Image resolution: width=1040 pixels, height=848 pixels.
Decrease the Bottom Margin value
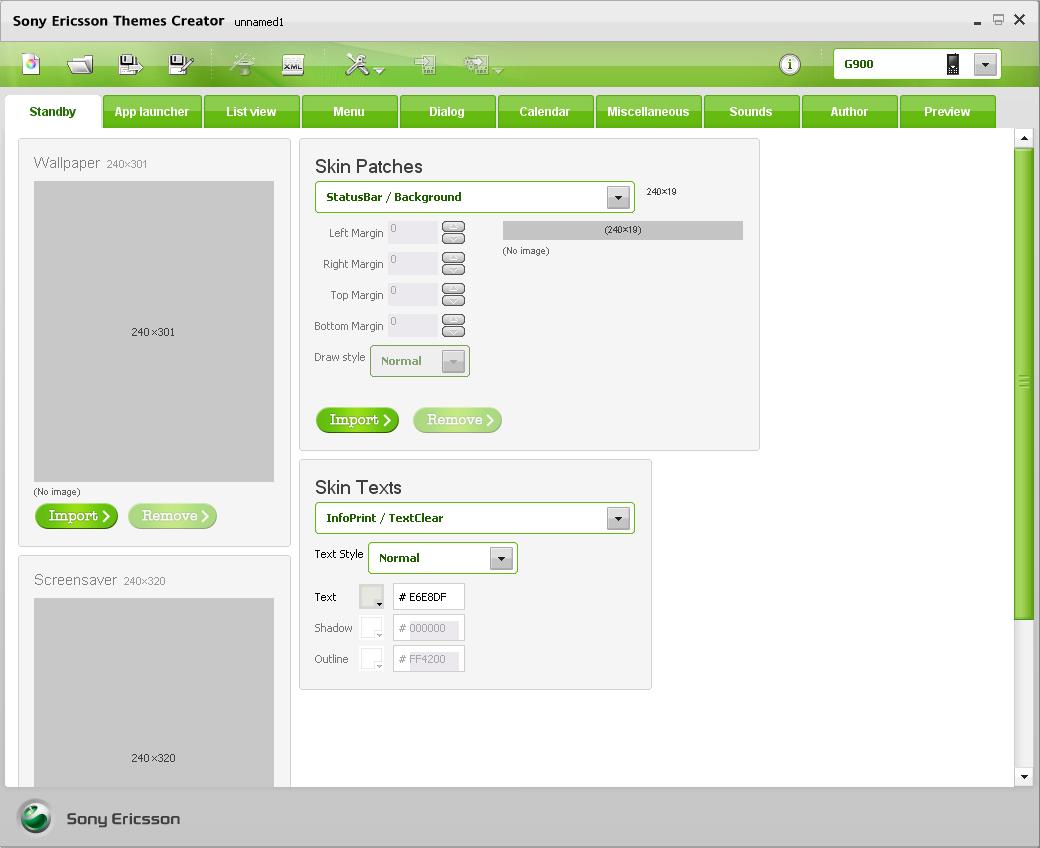[454, 332]
